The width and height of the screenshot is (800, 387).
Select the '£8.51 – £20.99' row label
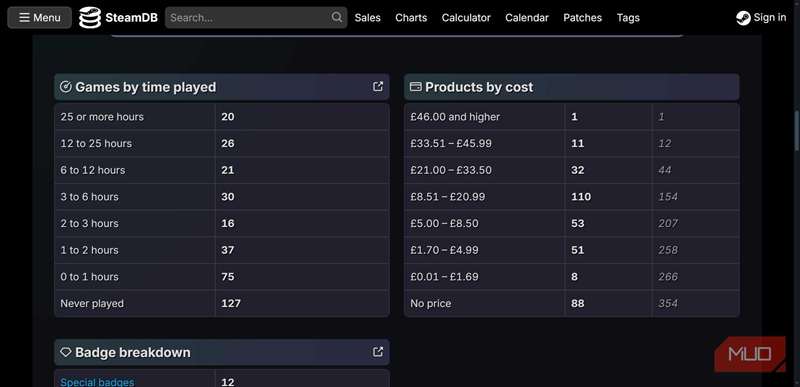click(x=447, y=197)
